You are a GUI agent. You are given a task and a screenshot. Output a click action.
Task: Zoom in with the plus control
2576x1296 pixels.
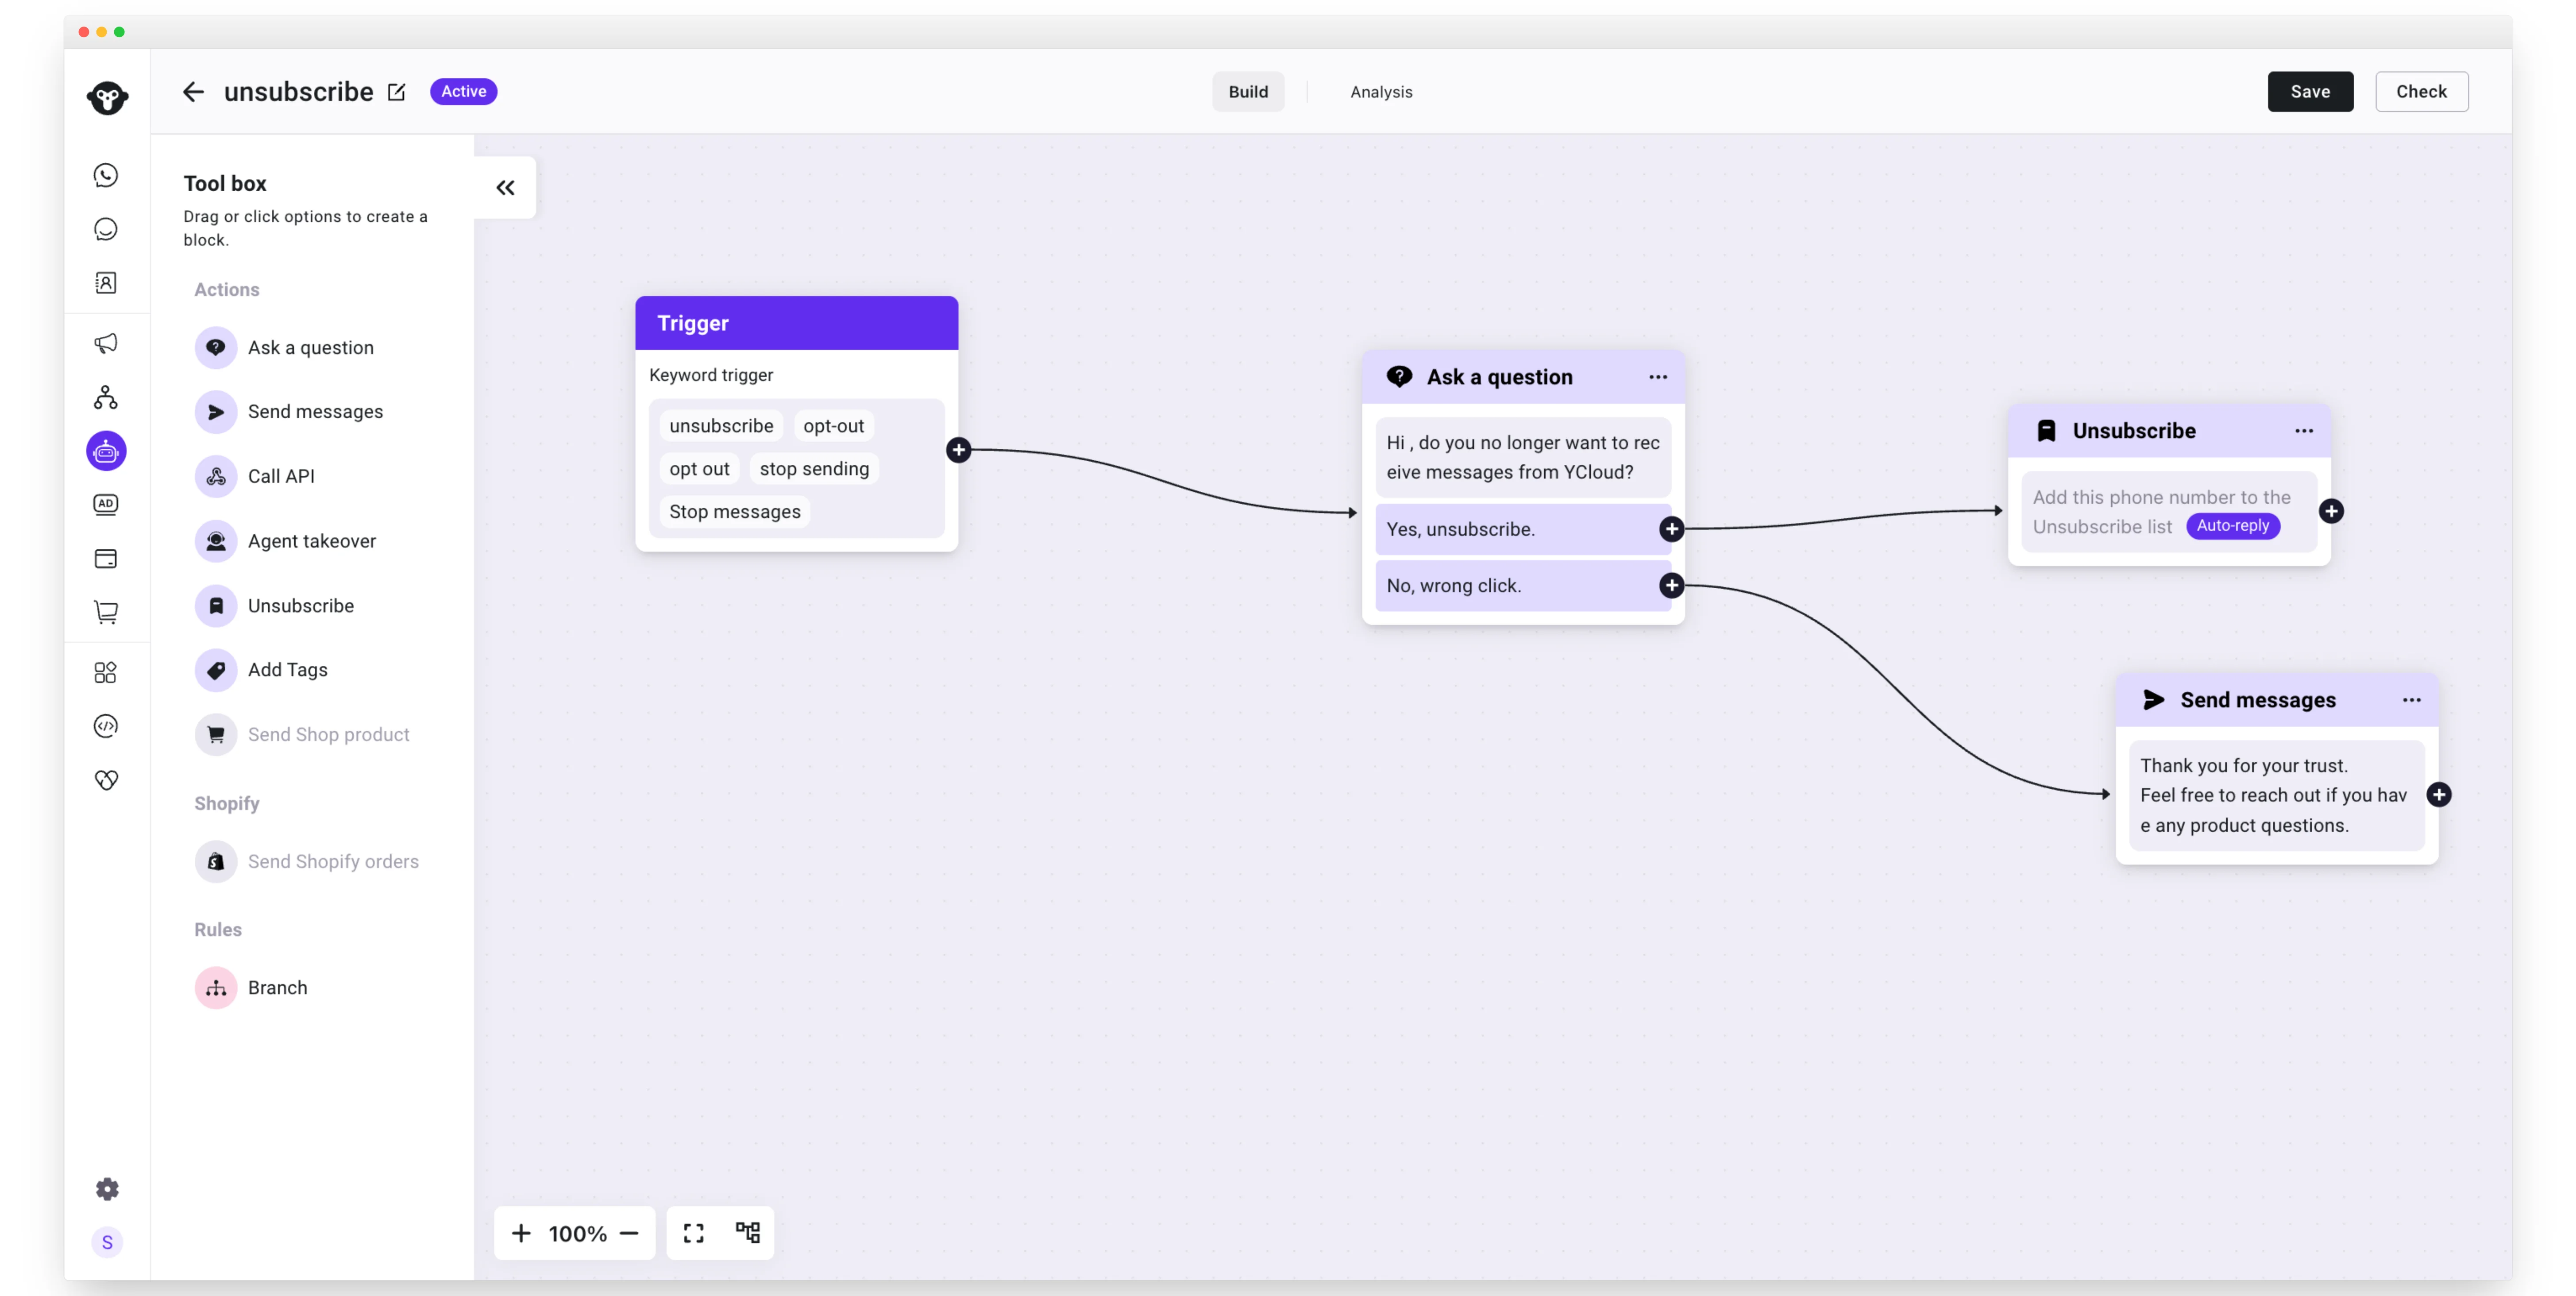(x=521, y=1233)
